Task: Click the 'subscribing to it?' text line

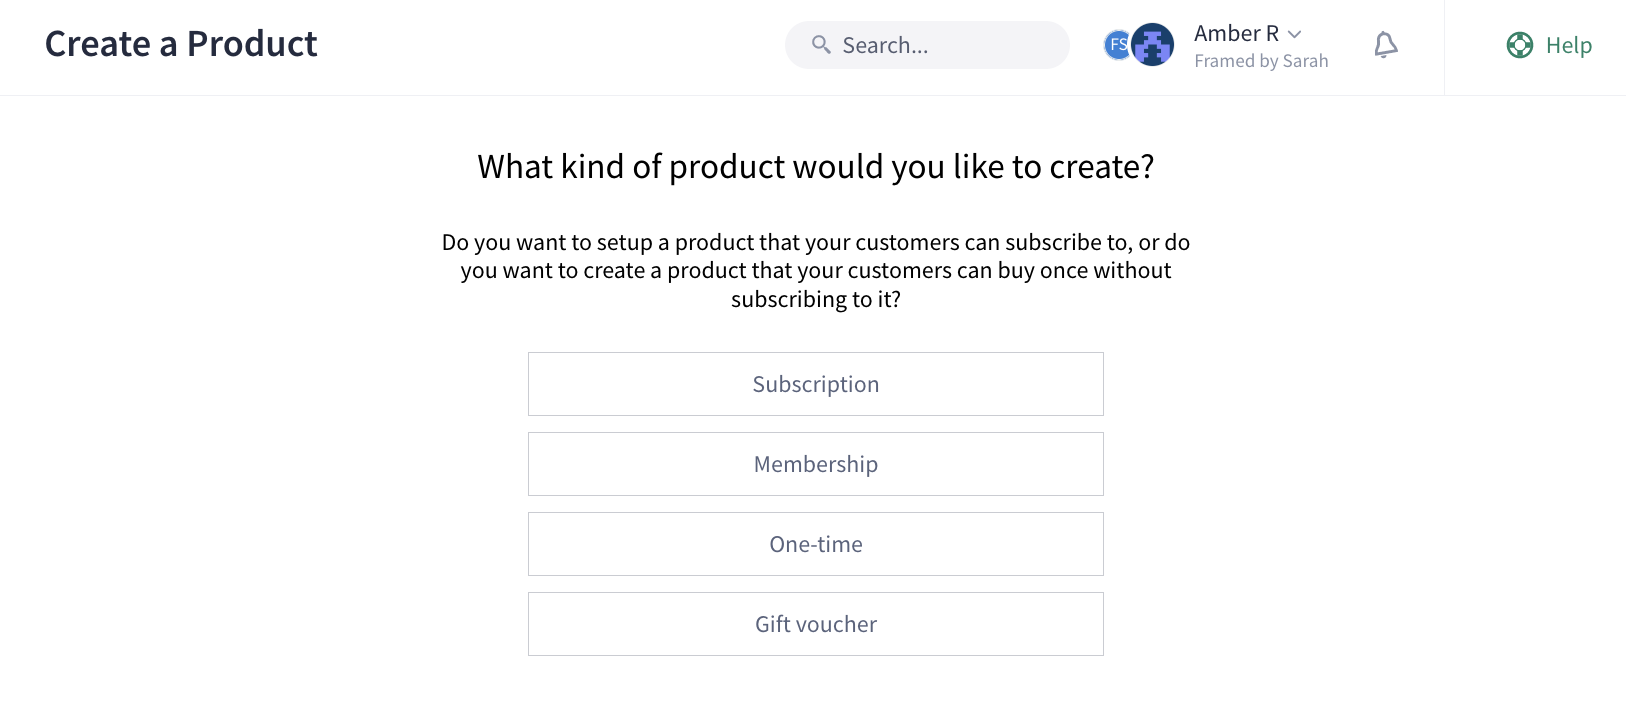Action: point(816,299)
